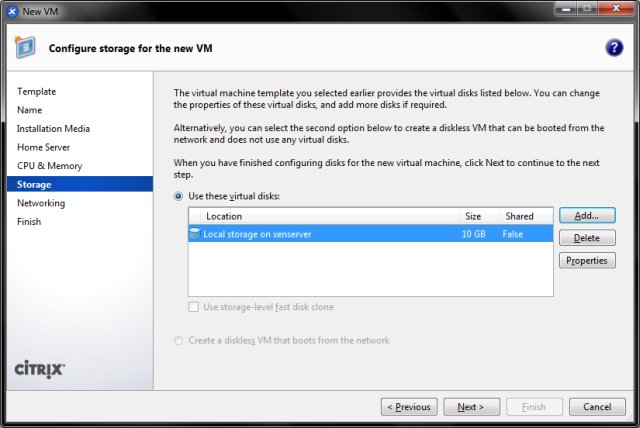Screen dimensions: 640x428
Task: Select the Storage step in the sidebar
Action: tap(80, 184)
